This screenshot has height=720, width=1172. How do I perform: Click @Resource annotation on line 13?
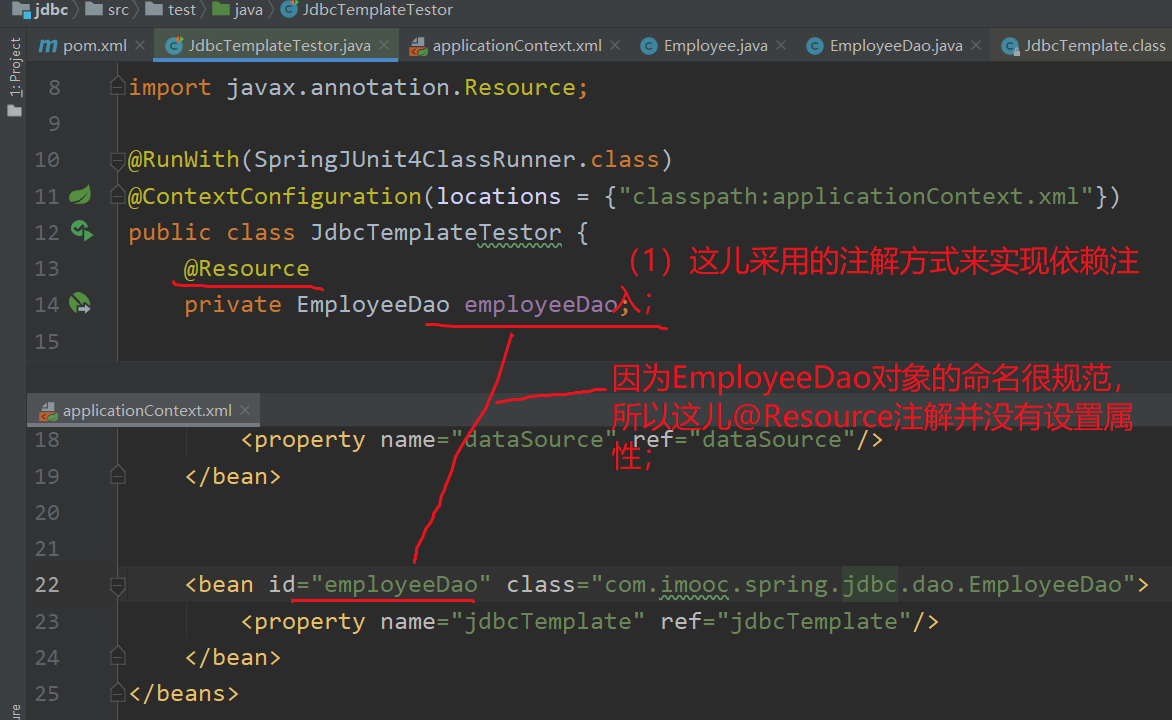click(247, 268)
